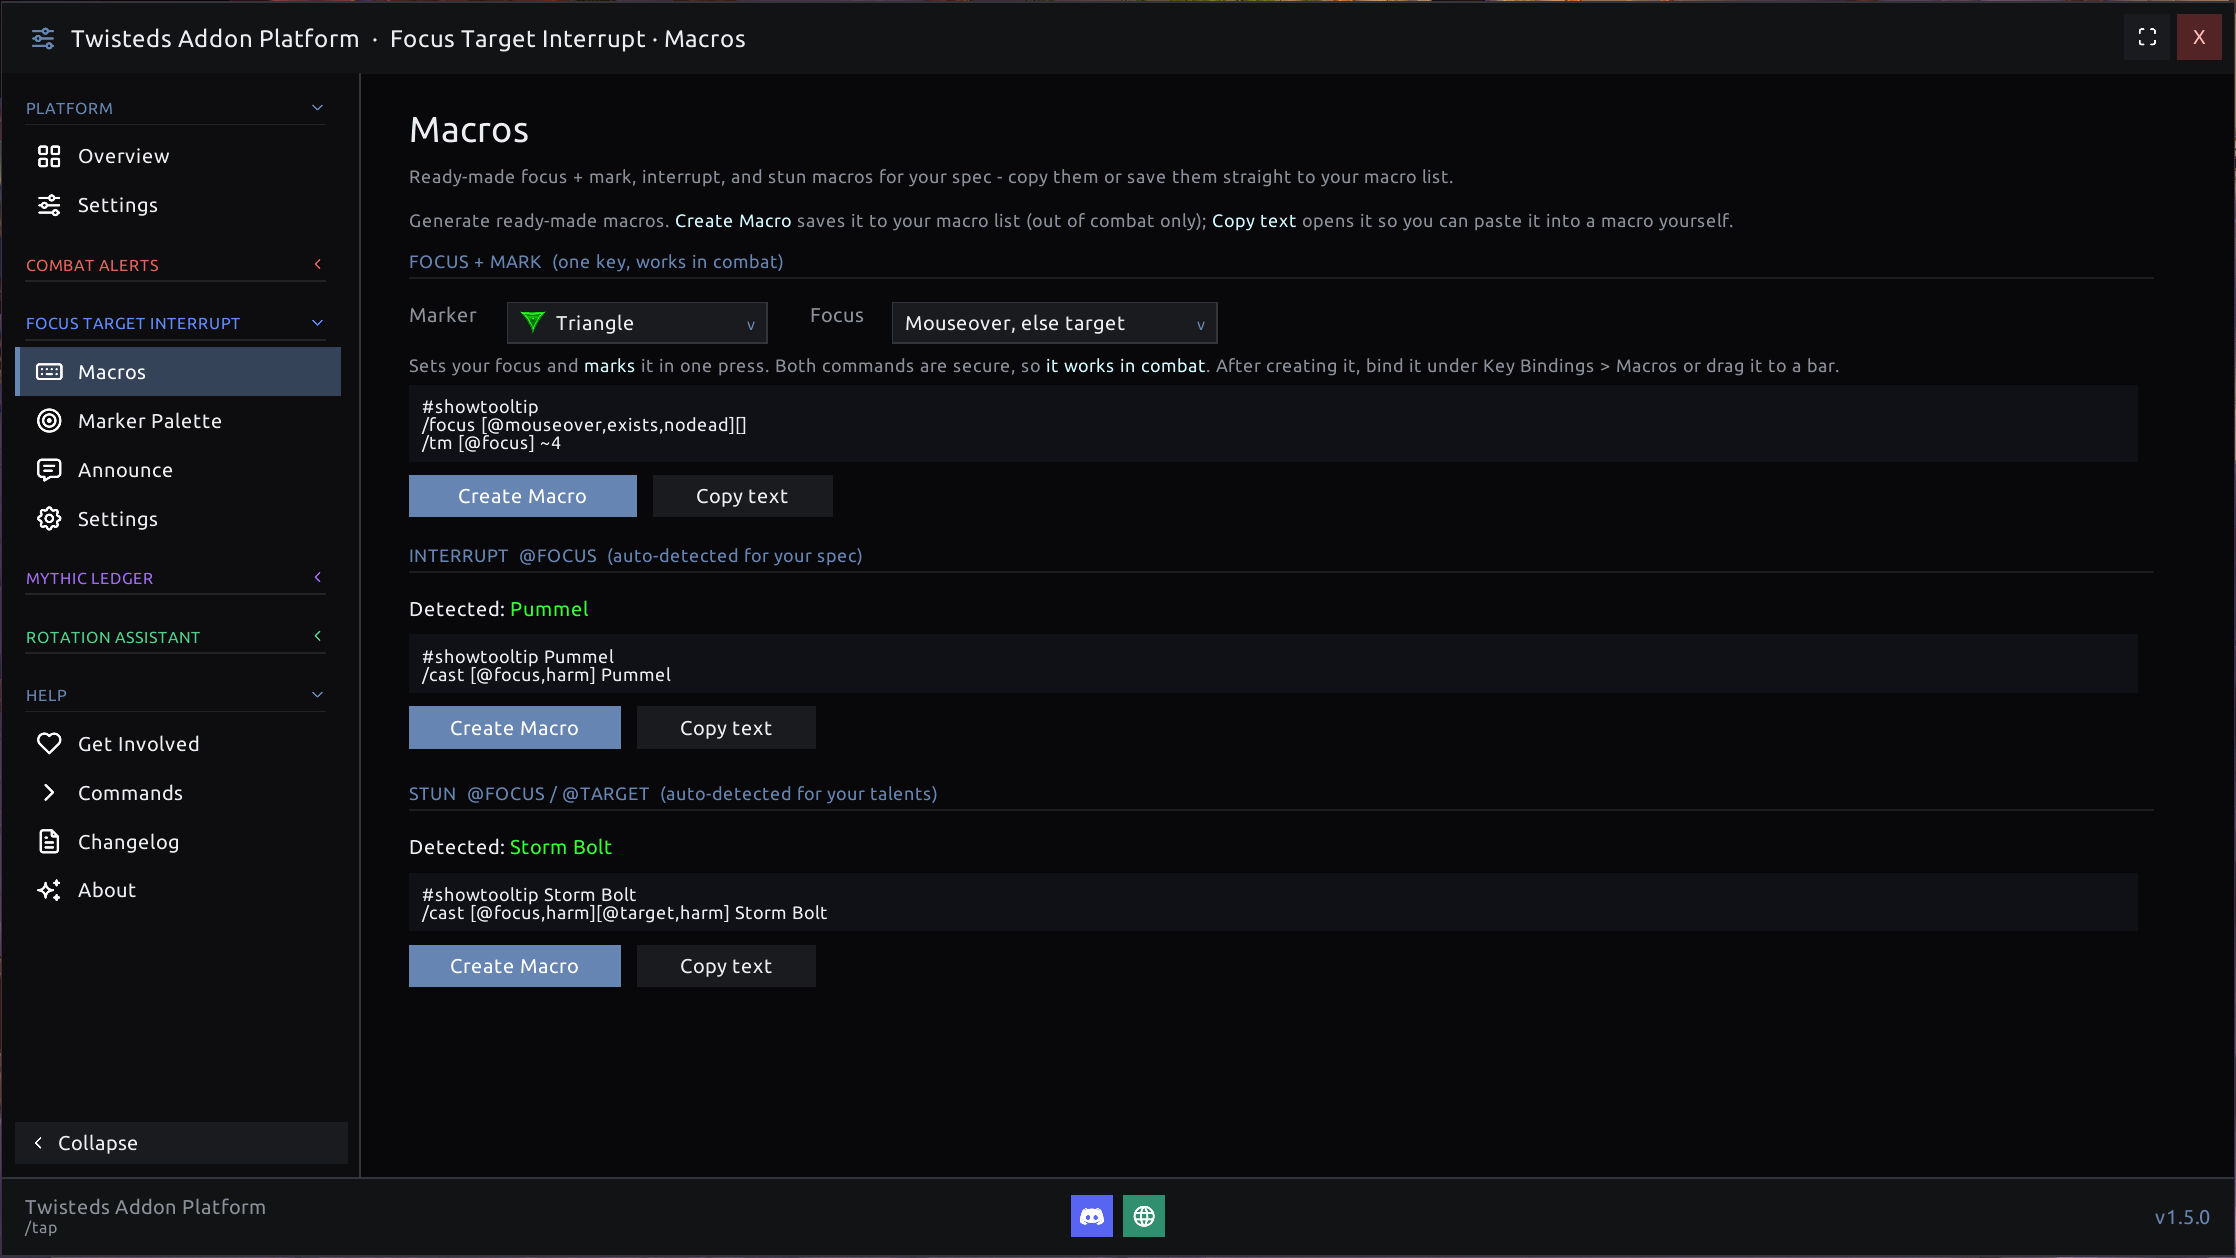The image size is (2236, 1258).
Task: Click the detected spell name Storm Bolt
Action: click(x=561, y=847)
